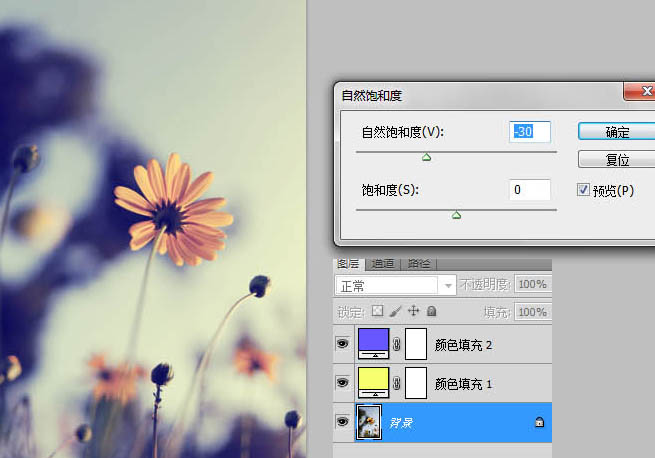Screen dimensions: 655x458
Task: Click the lock transparent pixels icon
Action: [x=378, y=312]
